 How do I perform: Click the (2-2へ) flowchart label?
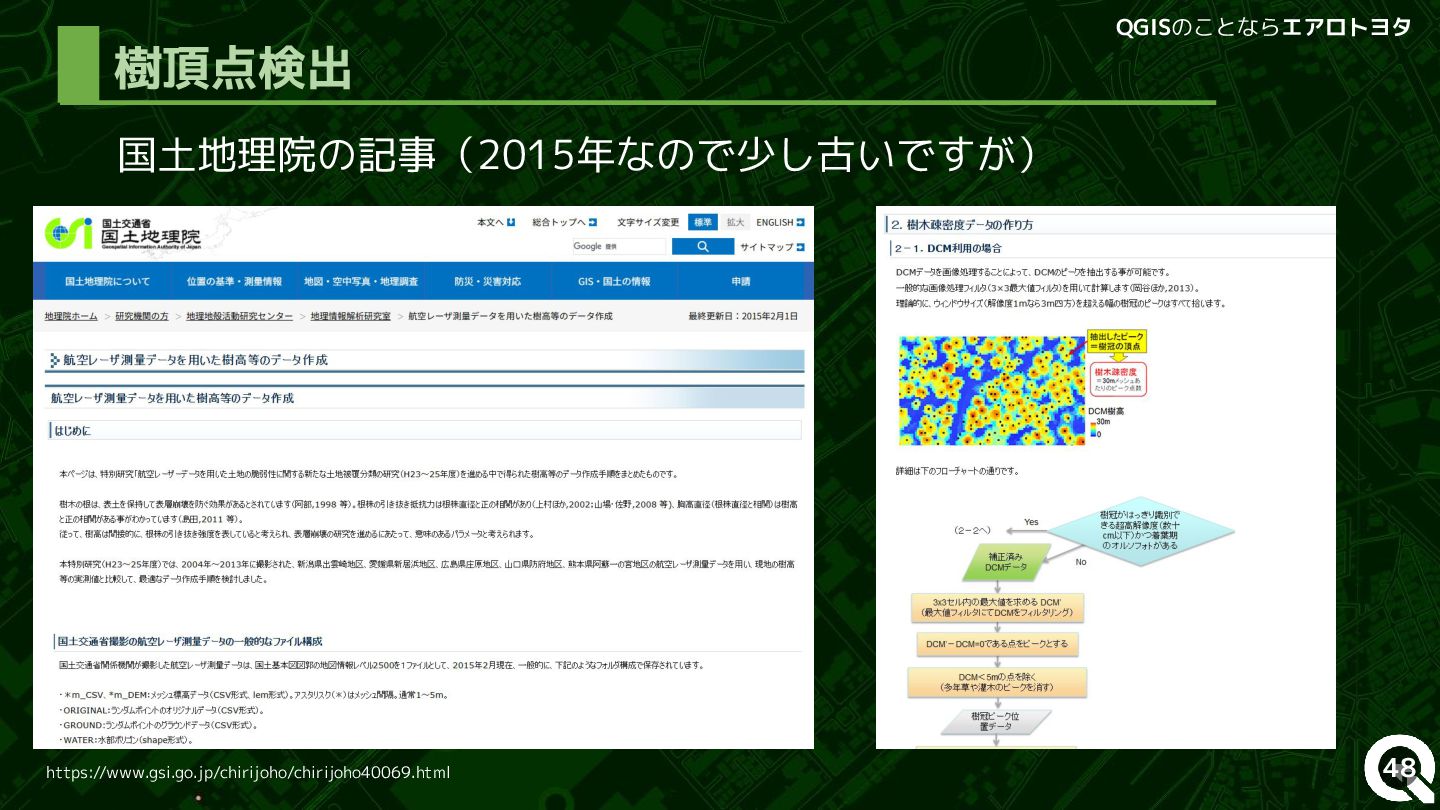click(x=973, y=529)
